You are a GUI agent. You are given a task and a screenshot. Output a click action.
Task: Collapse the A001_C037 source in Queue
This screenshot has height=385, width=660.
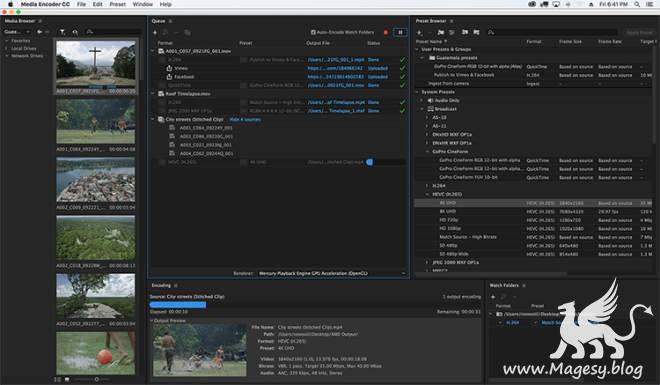pos(153,51)
